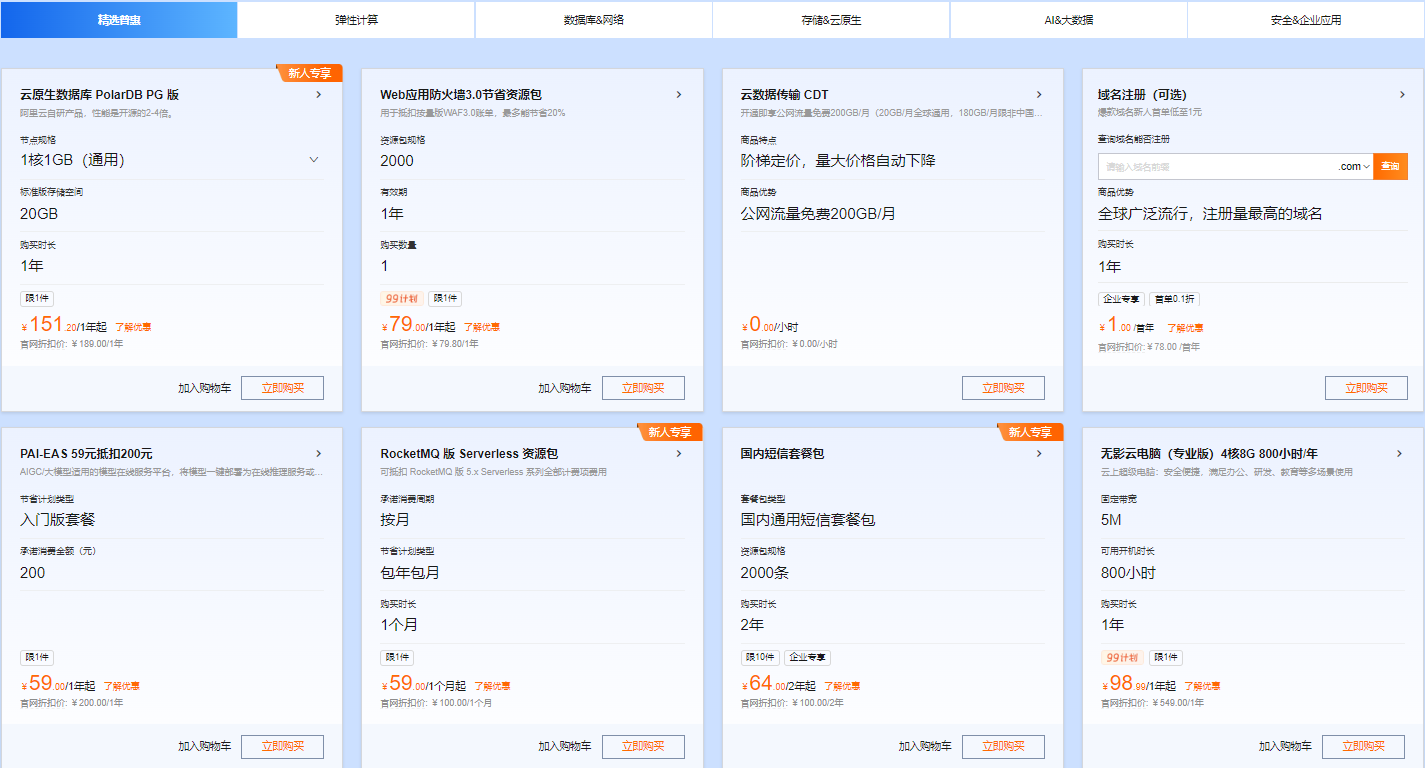Viewport: 1425px width, 768px height.
Task: Click the orange 查询 domain button
Action: pyautogui.click(x=1390, y=167)
